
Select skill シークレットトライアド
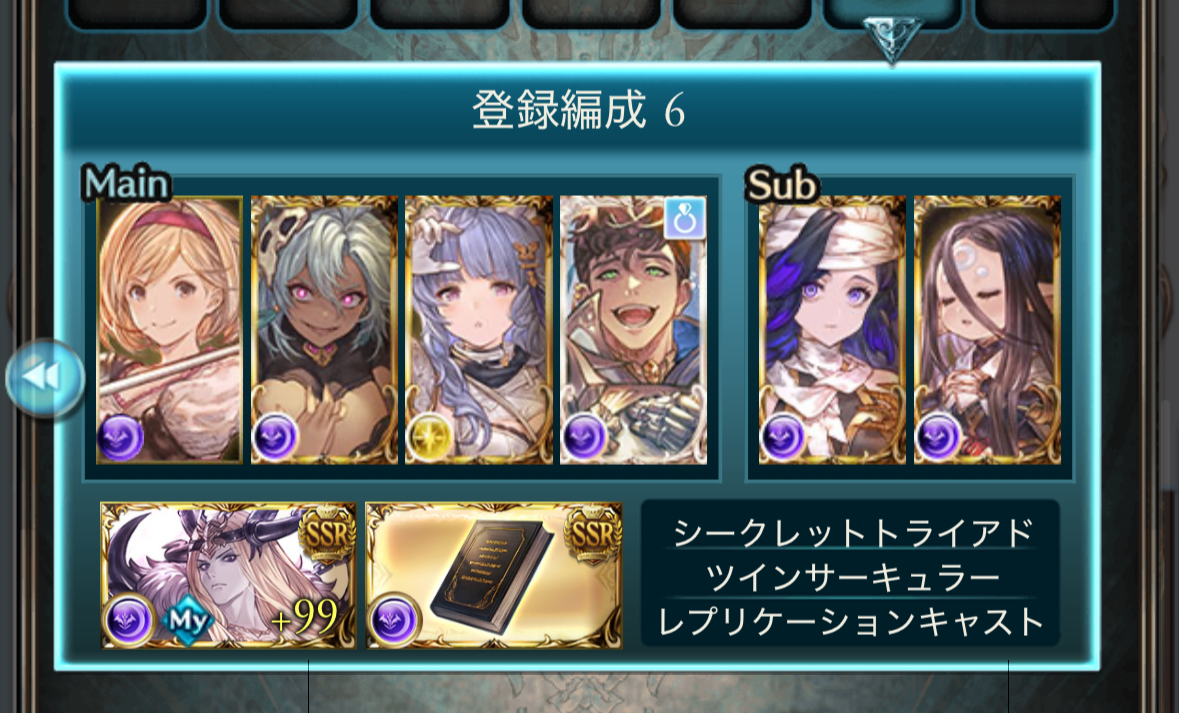point(853,532)
